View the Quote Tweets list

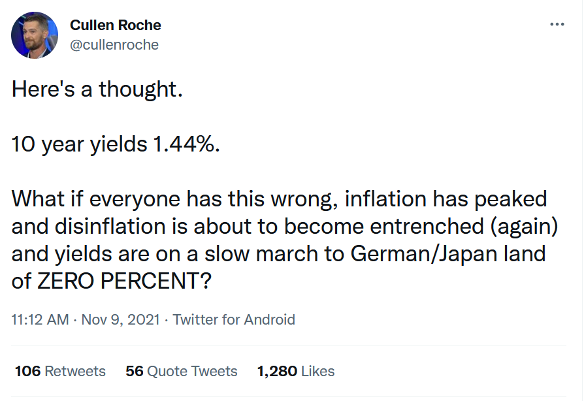181,371
